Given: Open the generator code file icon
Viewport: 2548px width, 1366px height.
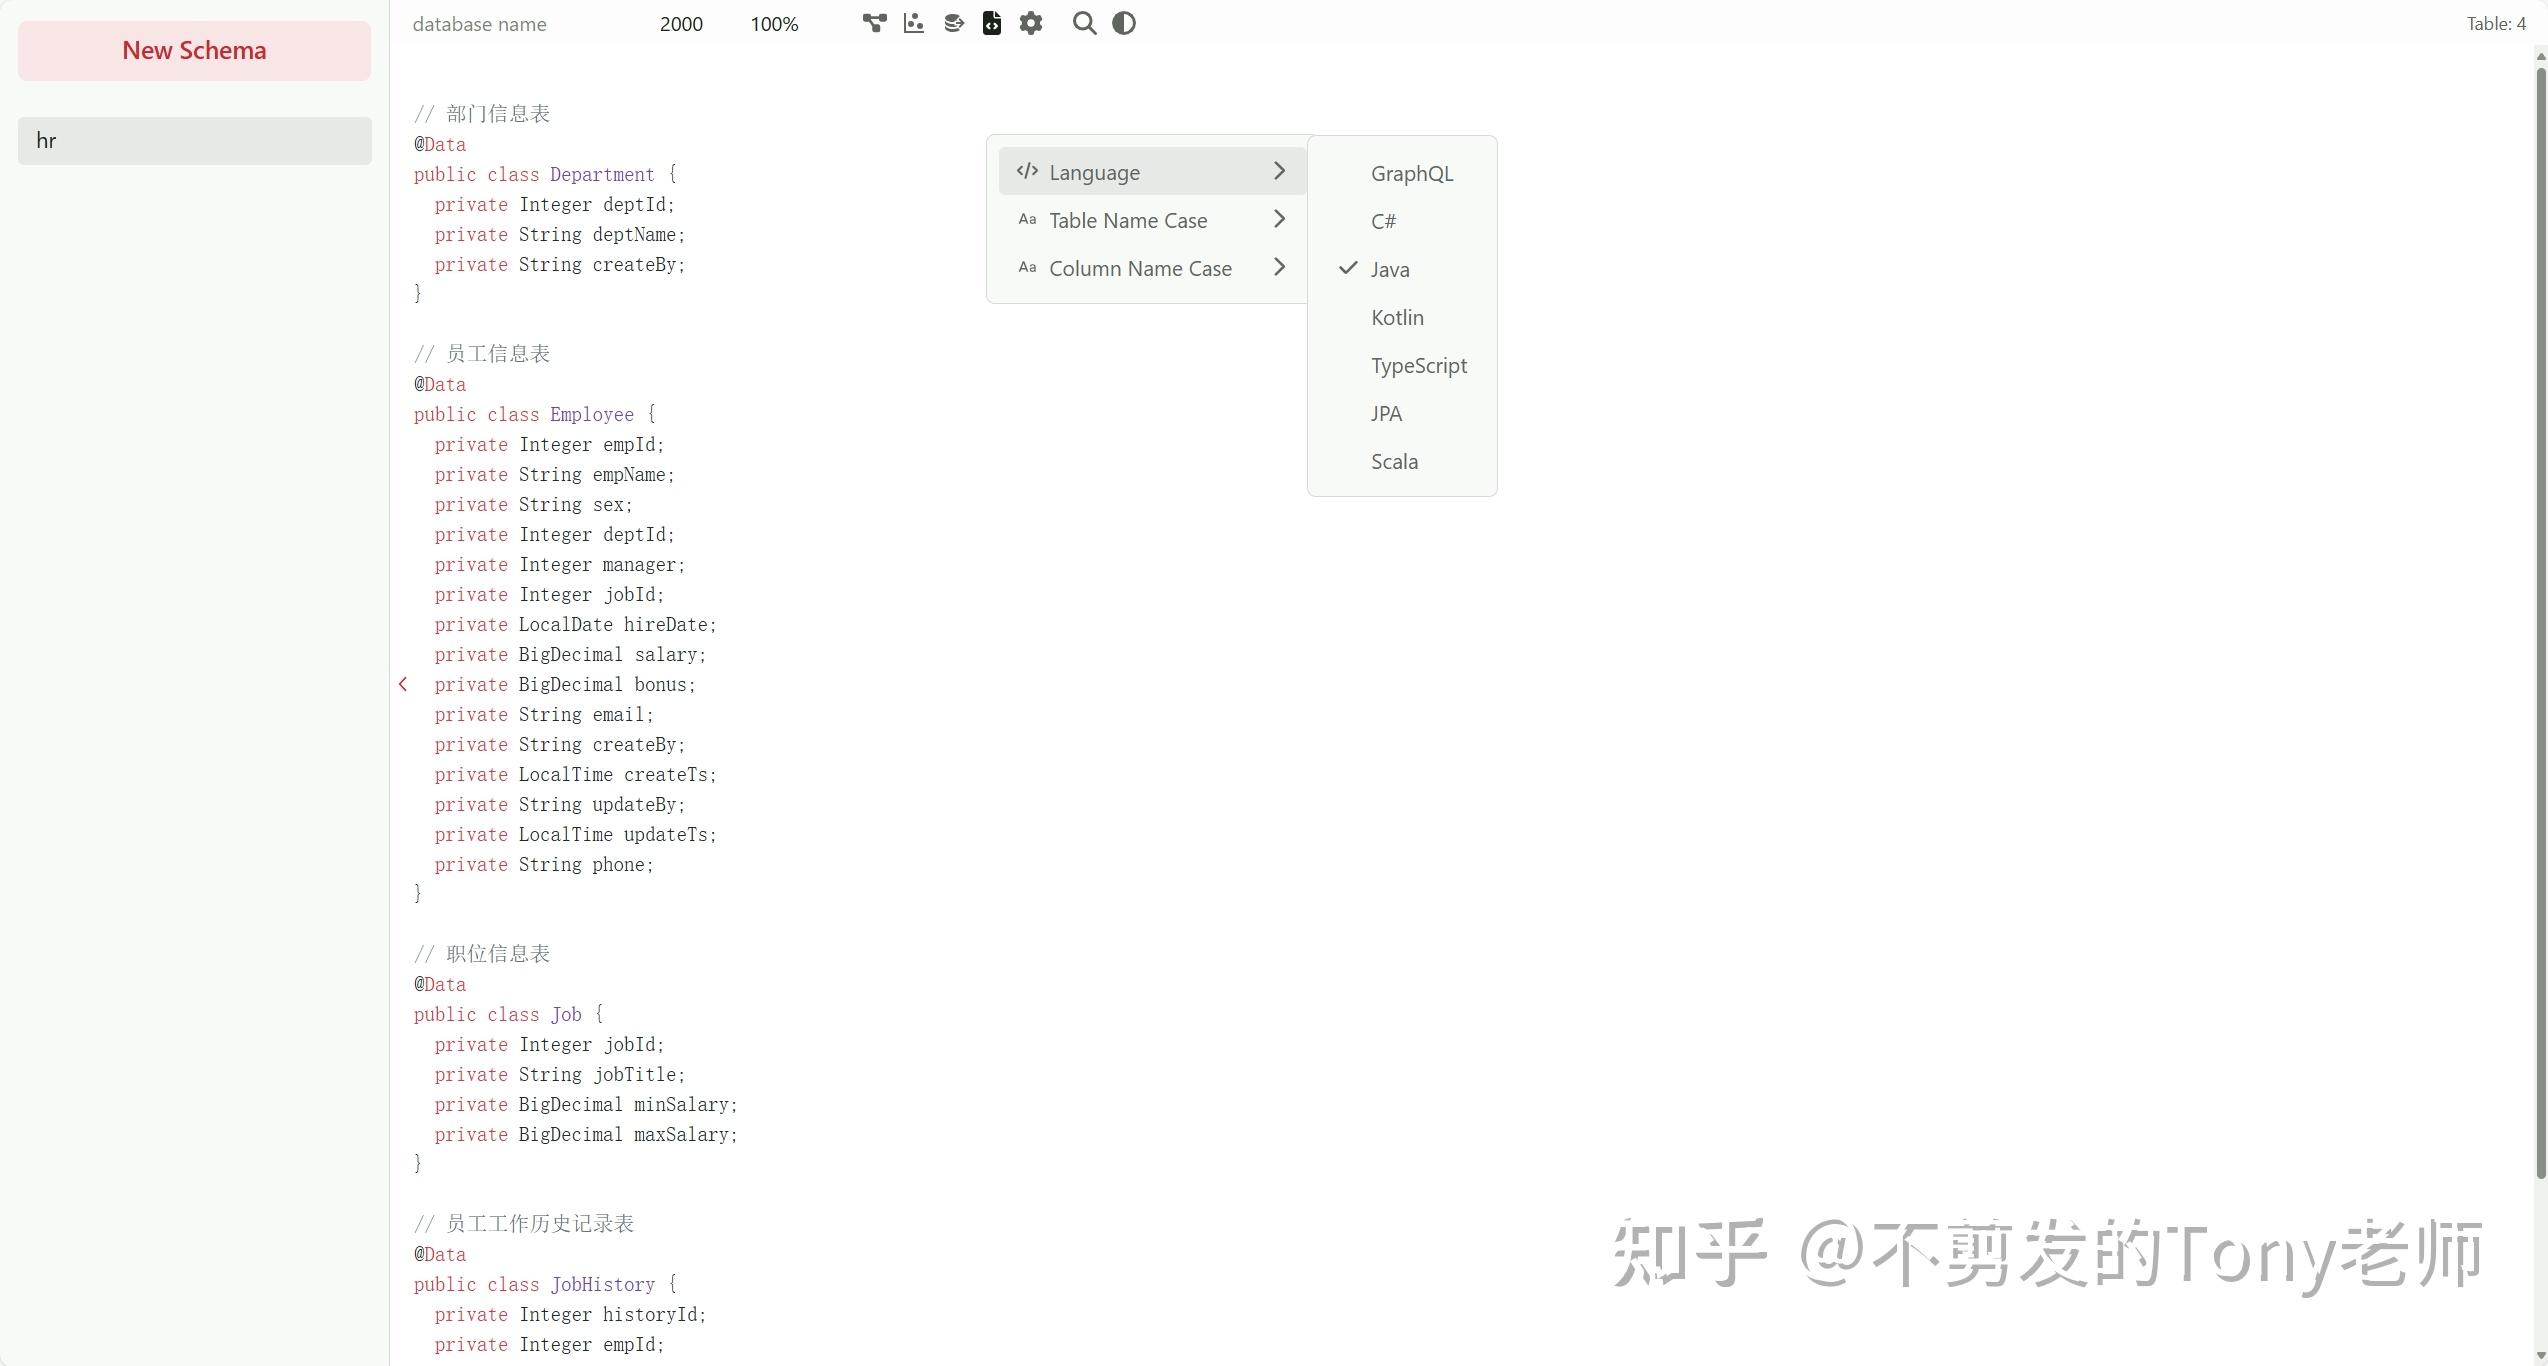Looking at the screenshot, I should (x=991, y=23).
